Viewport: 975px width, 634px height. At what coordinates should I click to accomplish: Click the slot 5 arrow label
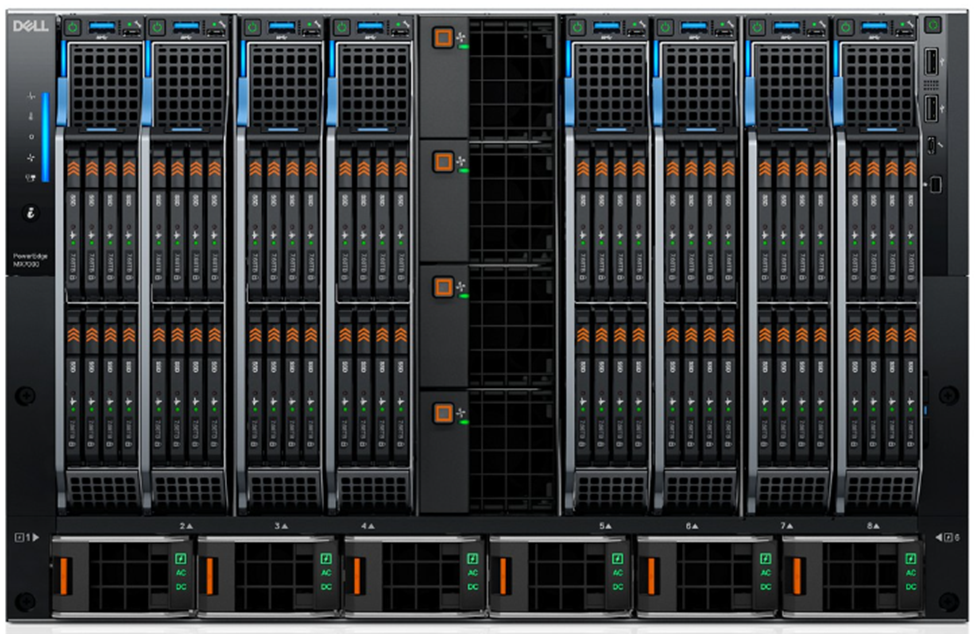click(x=606, y=525)
